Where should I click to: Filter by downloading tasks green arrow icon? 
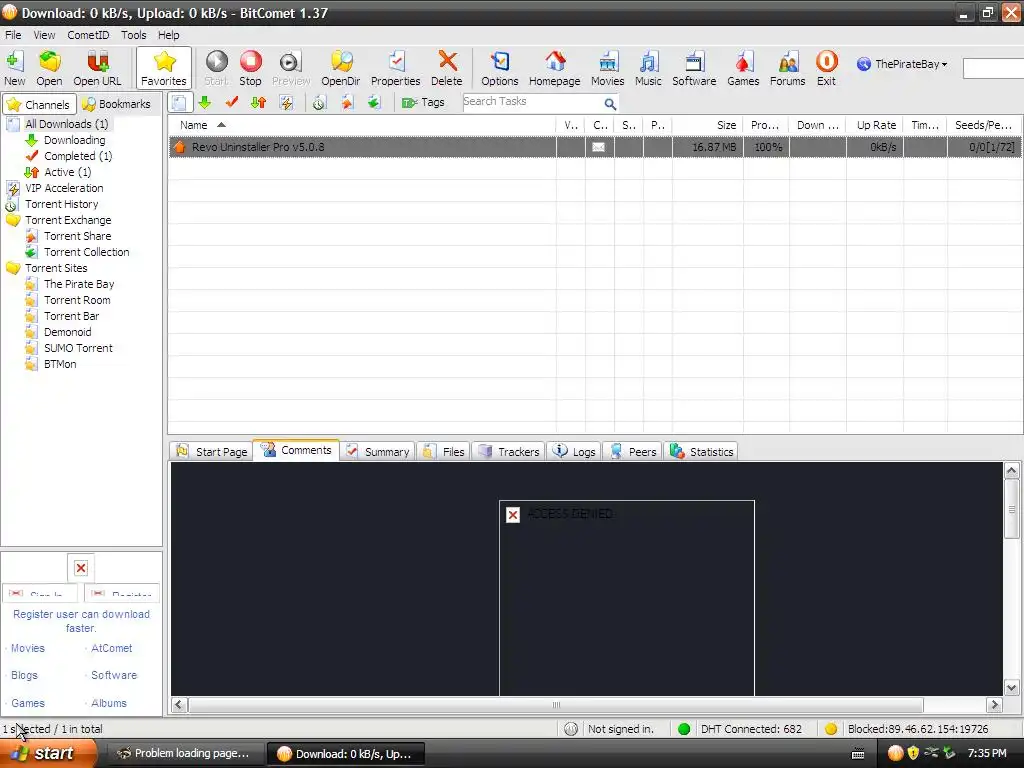point(204,103)
